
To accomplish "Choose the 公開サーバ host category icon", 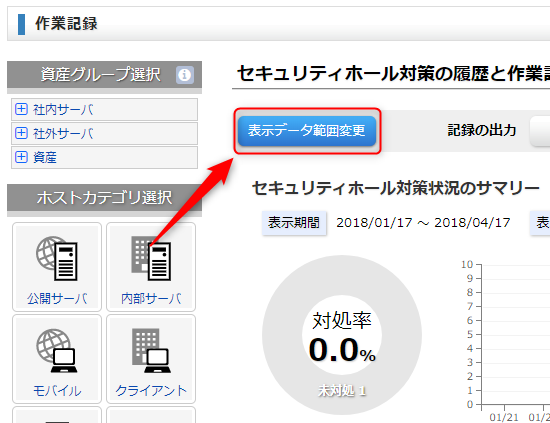I will click(57, 258).
